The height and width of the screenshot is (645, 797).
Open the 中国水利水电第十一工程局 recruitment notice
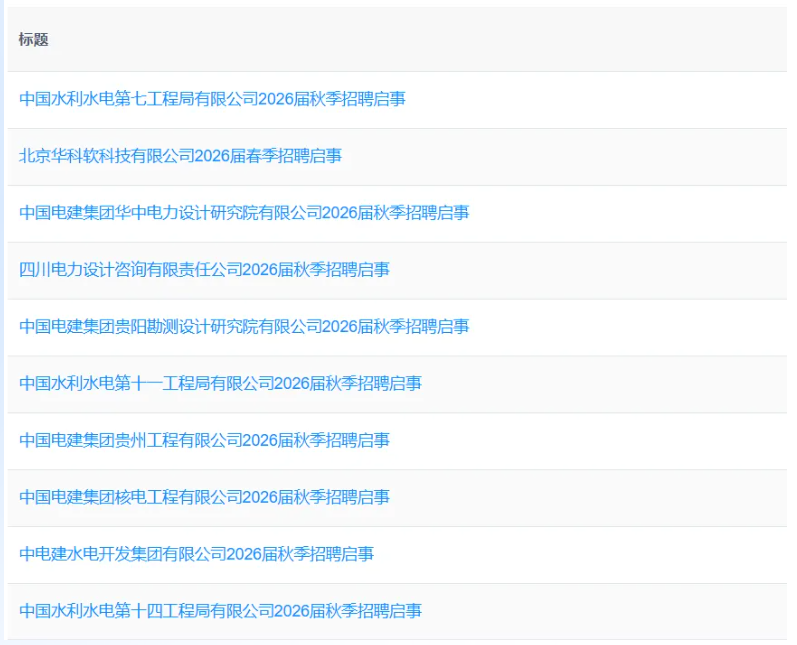coord(220,384)
